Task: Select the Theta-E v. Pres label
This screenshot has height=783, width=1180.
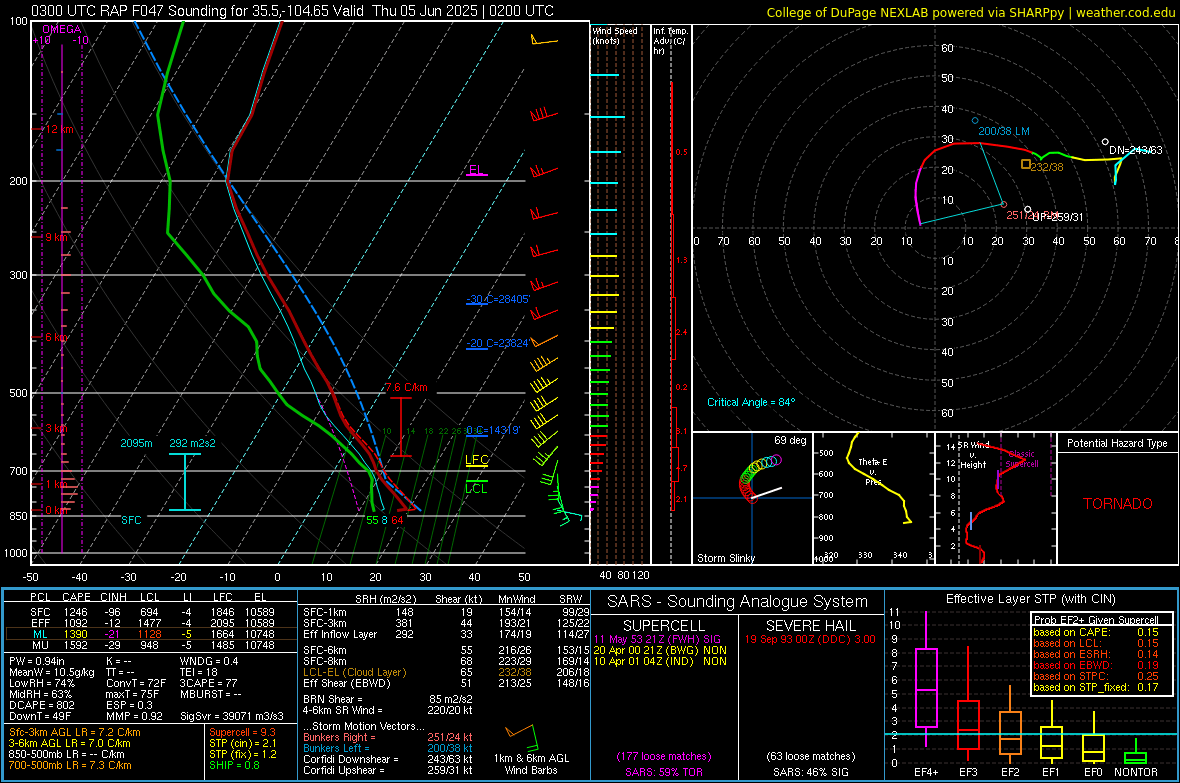Action: [x=873, y=472]
